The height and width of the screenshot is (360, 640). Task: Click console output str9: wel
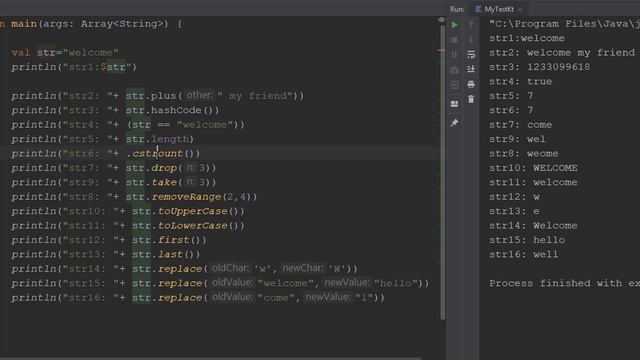pyautogui.click(x=517, y=139)
